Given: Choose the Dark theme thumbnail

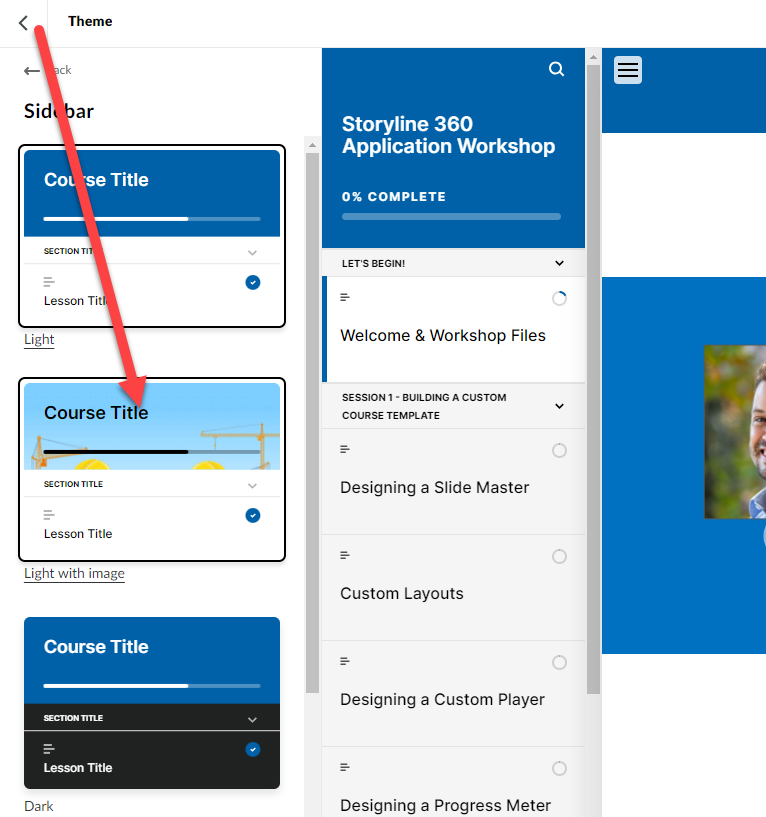Looking at the screenshot, I should (x=152, y=703).
